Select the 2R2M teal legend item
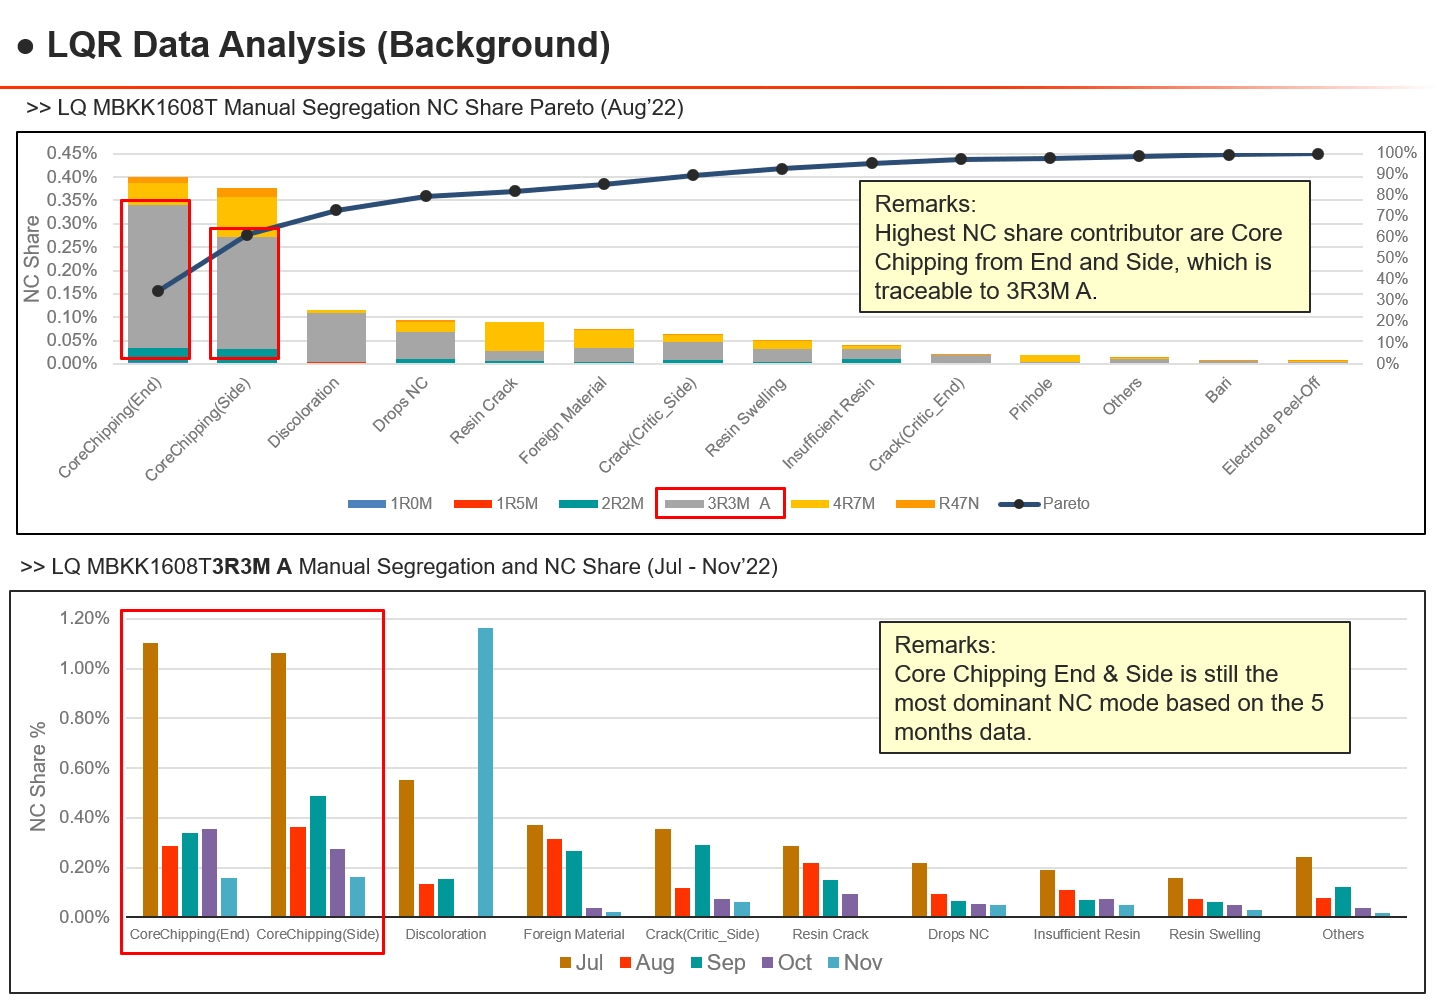This screenshot has width=1440, height=1008. (x=601, y=504)
